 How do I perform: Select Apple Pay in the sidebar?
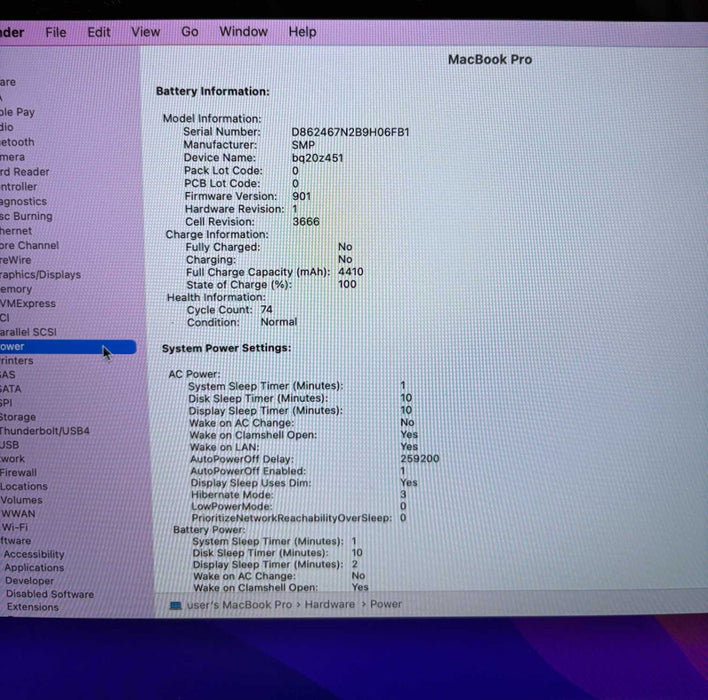click(x=17, y=112)
